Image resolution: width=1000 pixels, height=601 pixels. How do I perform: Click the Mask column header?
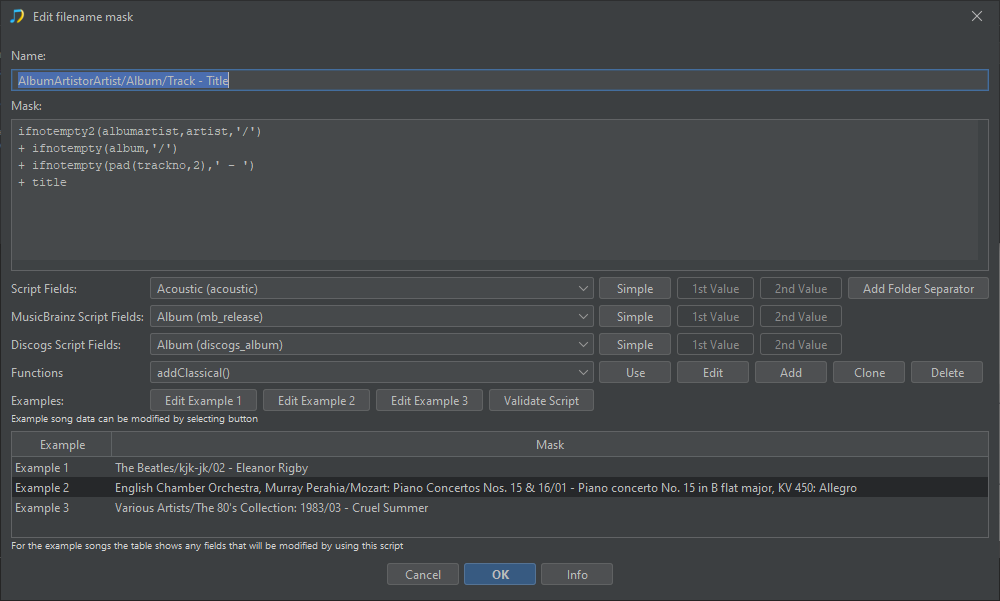[x=549, y=445]
